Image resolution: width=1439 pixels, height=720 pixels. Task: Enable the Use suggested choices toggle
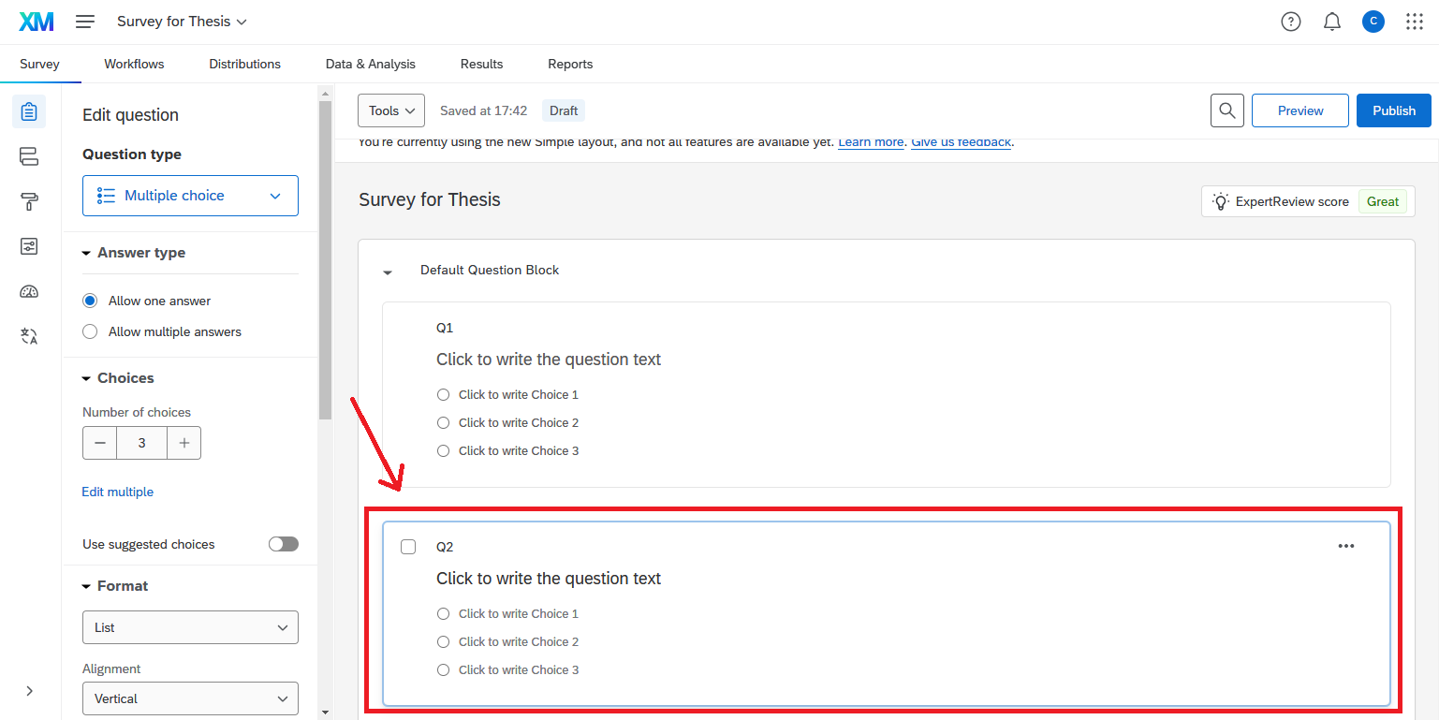[283, 544]
